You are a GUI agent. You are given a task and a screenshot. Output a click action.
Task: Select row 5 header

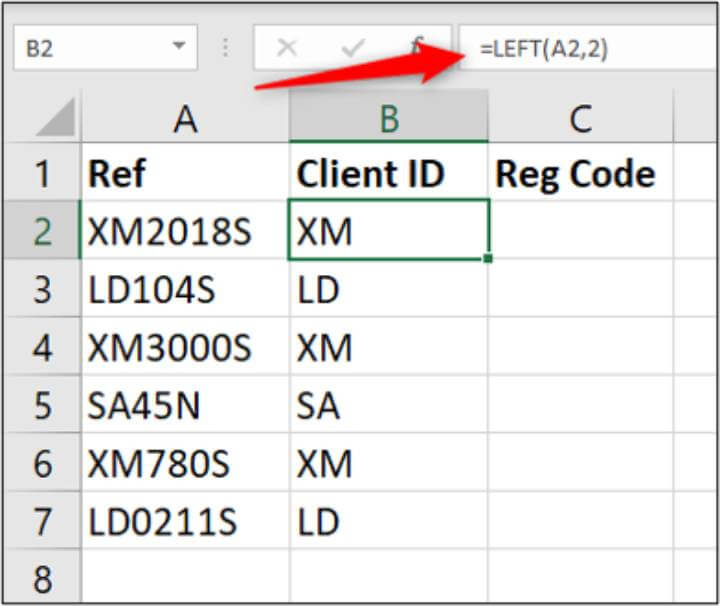41,405
